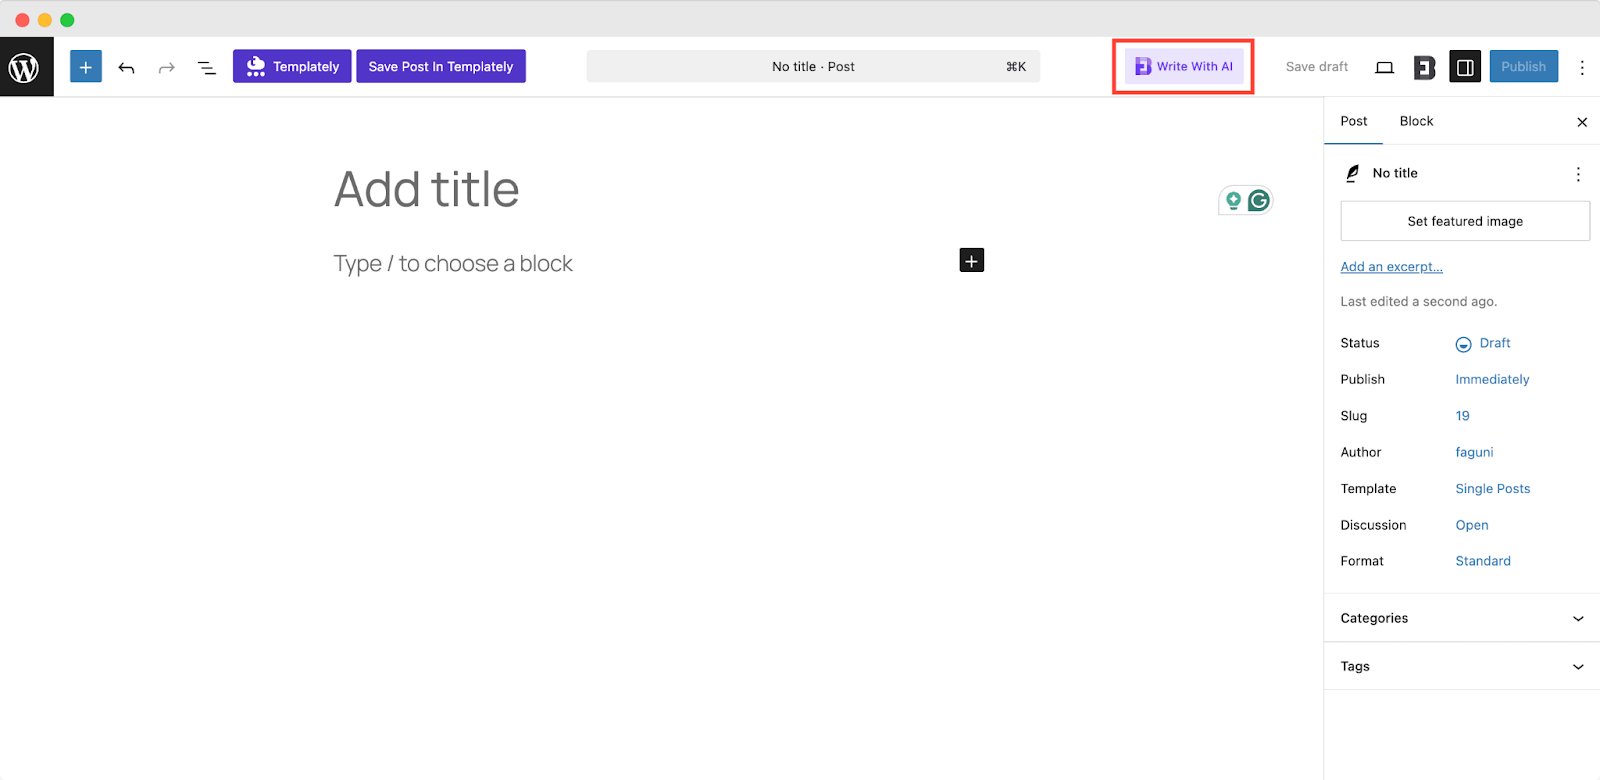Click the WordPress logo icon

(24, 67)
